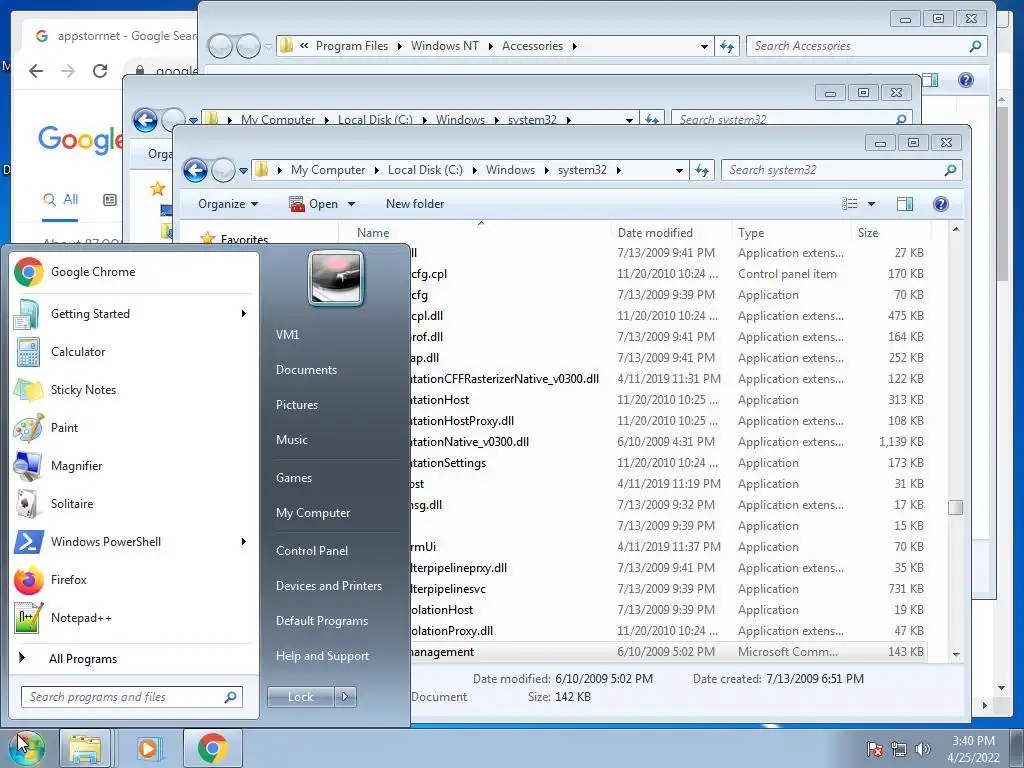This screenshot has height=768, width=1024.
Task: Open Documents from Start menu
Action: (306, 370)
